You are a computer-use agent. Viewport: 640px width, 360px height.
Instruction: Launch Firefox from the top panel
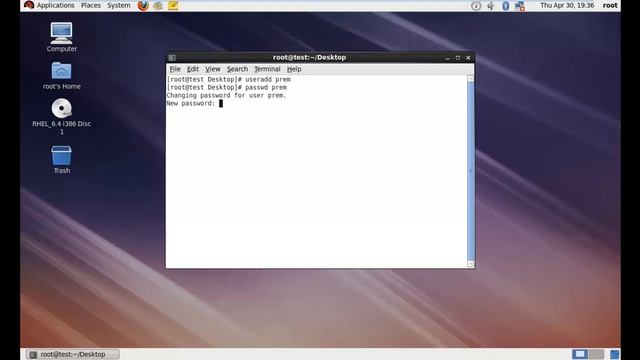click(143, 5)
